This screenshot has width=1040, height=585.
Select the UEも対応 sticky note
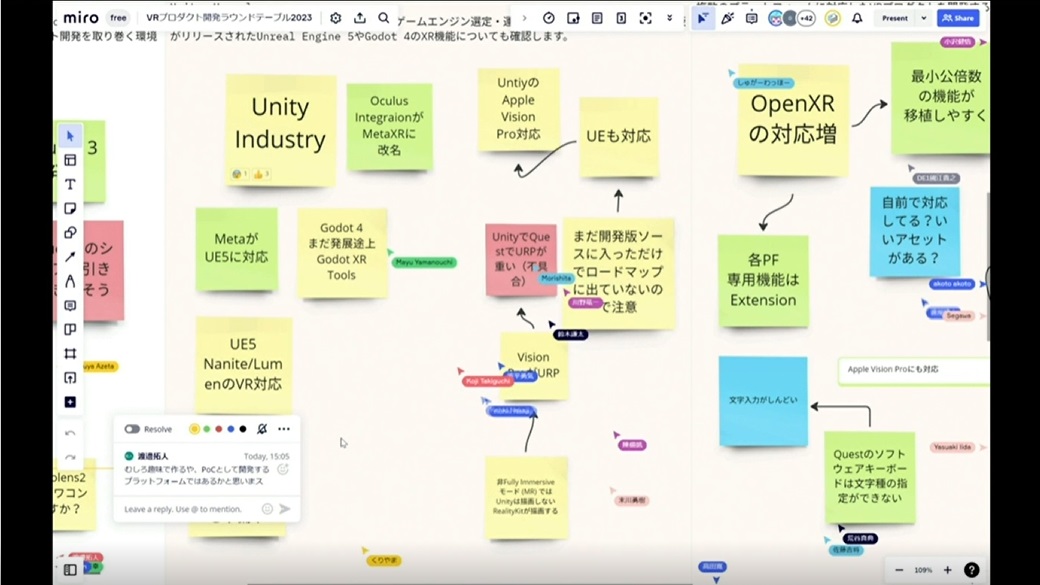619,137
